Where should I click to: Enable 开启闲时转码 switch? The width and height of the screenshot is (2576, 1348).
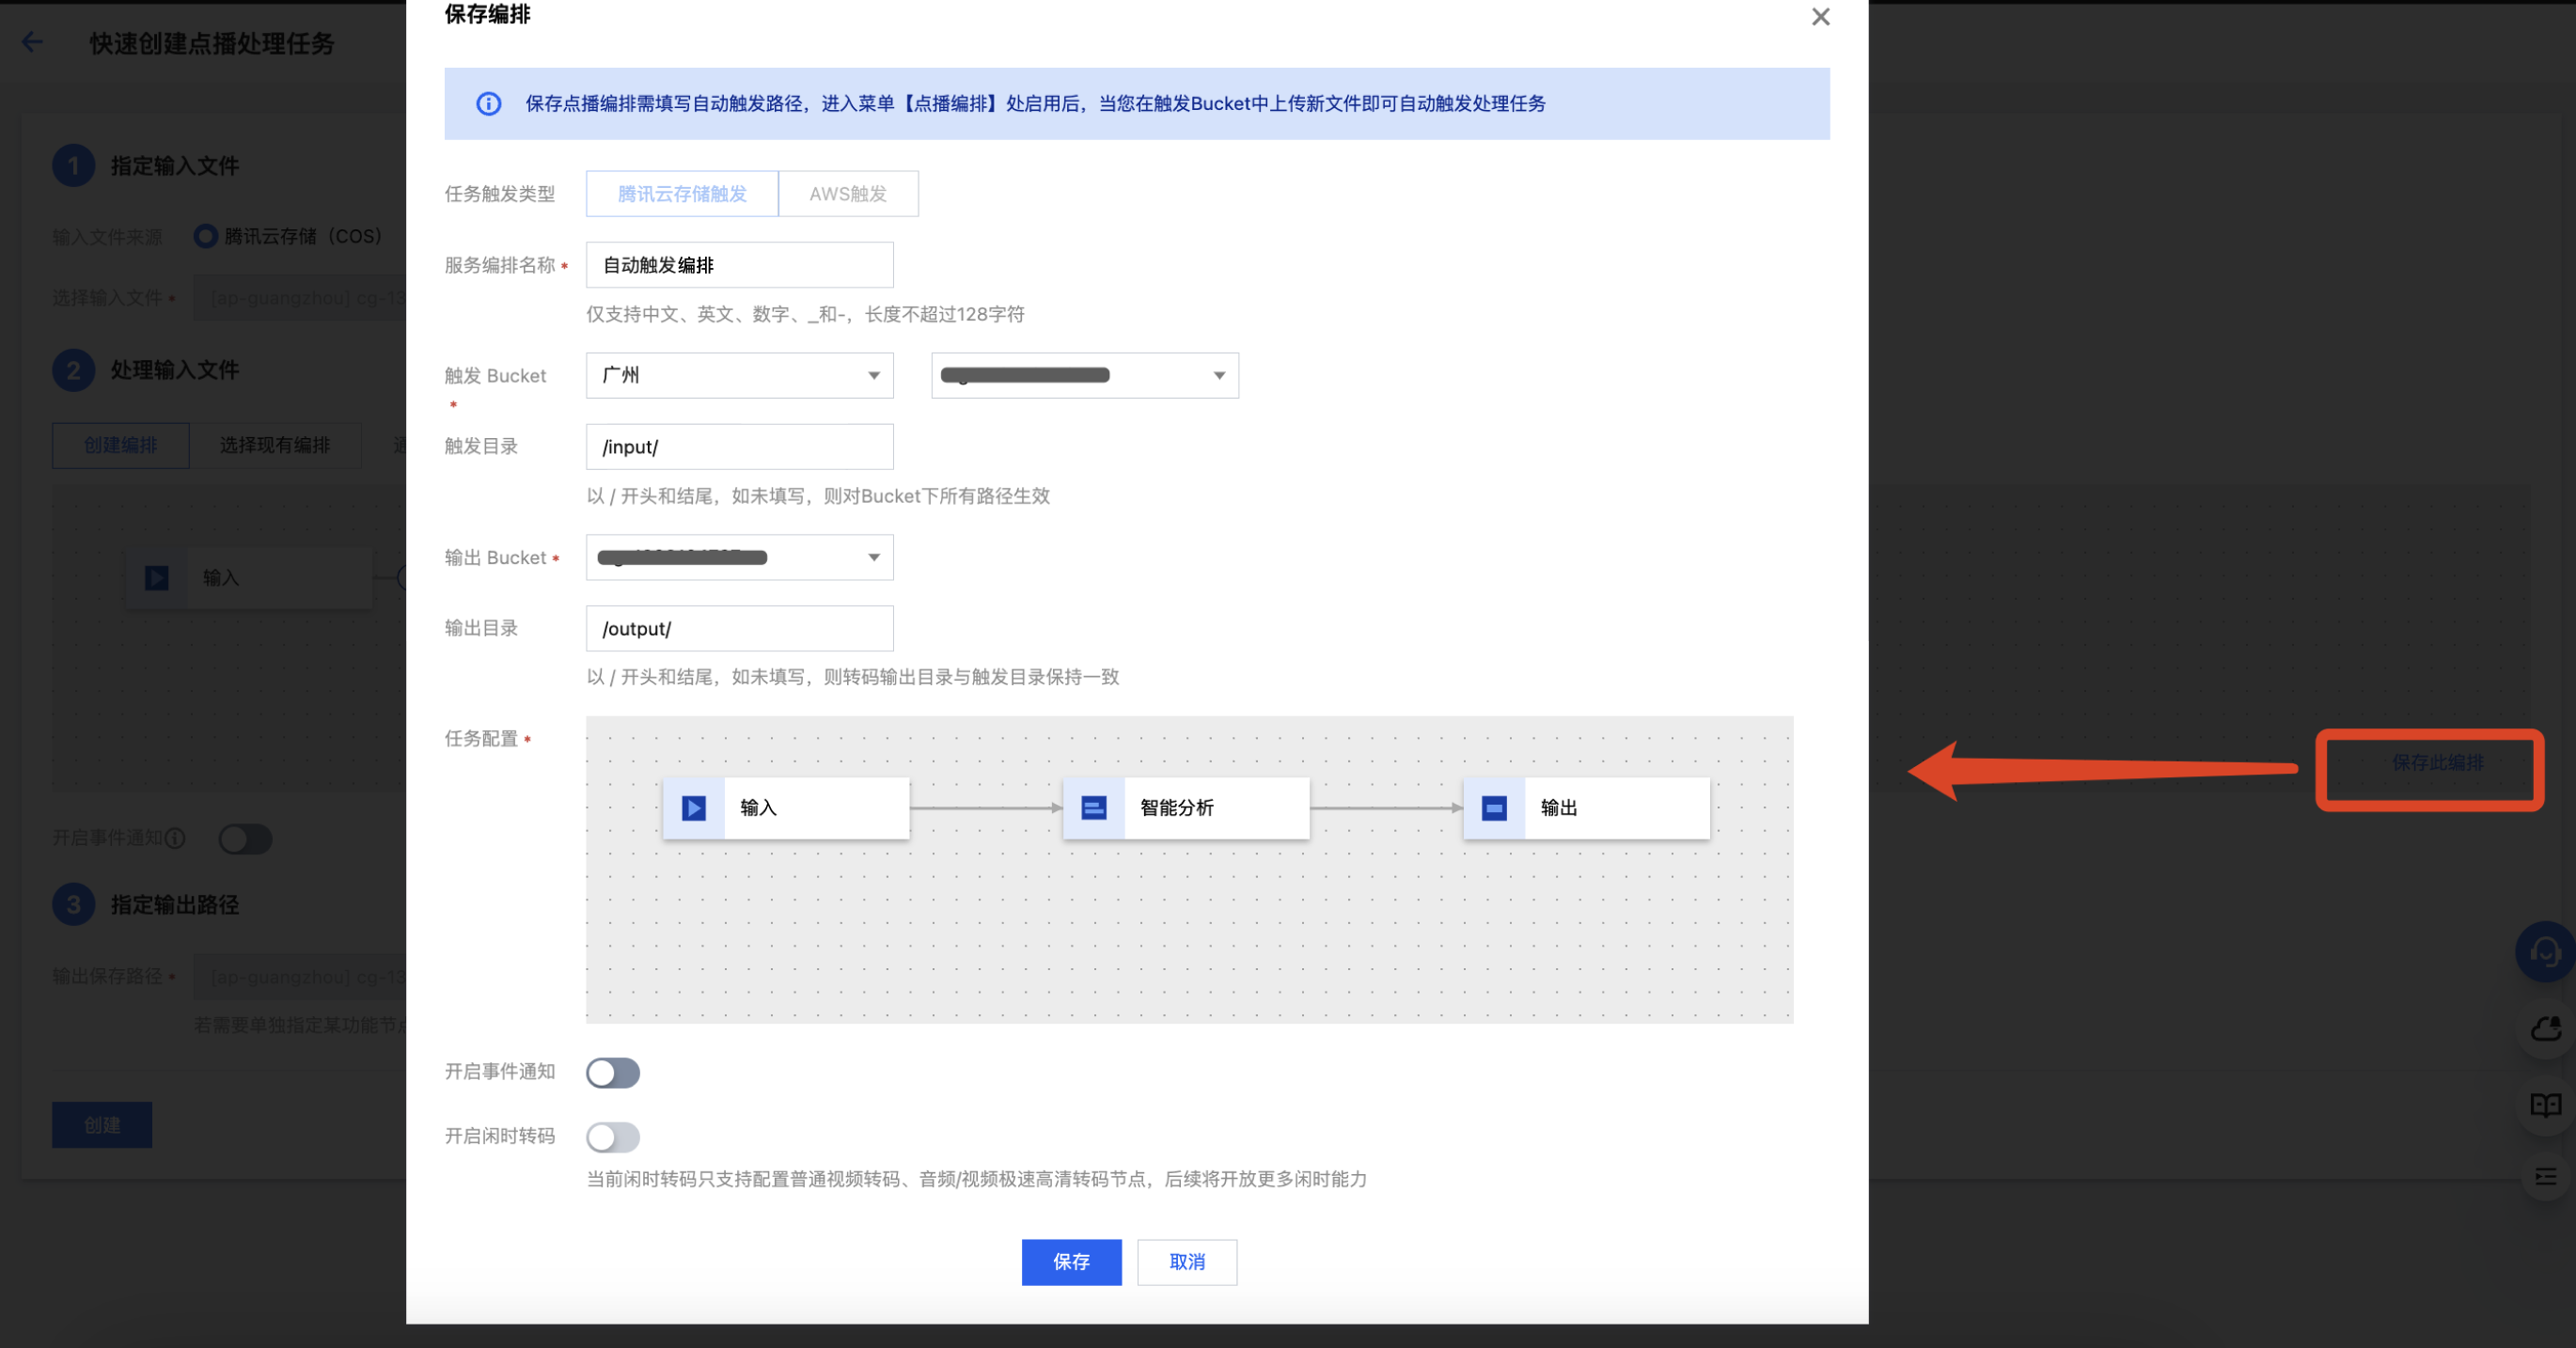(613, 1137)
